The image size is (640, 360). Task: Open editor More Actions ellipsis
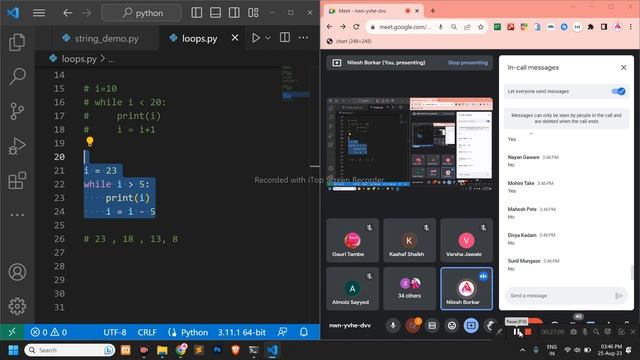303,38
